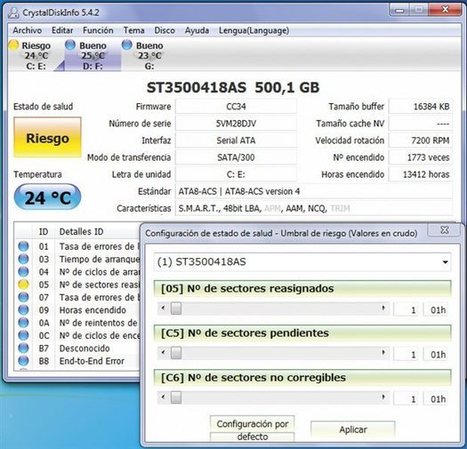Click the blue status icon for disk G:
This screenshot has width=467, height=449.
pos(127,45)
